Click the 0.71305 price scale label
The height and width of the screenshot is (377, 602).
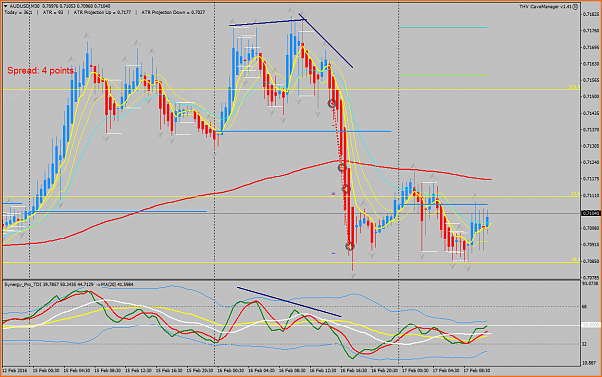point(591,146)
